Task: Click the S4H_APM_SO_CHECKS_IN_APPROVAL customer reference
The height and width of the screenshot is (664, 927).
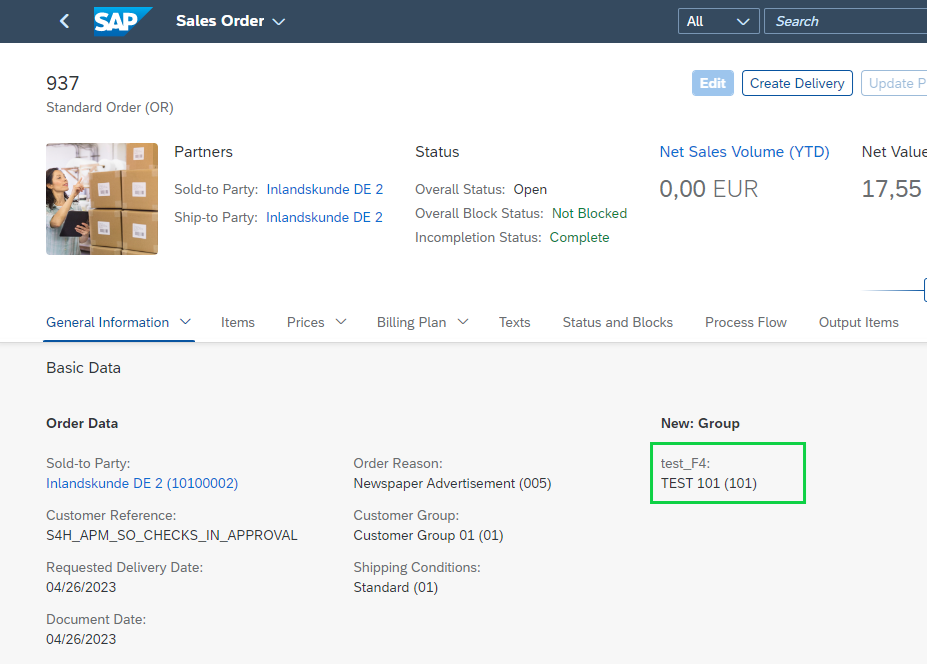Action: [172, 535]
